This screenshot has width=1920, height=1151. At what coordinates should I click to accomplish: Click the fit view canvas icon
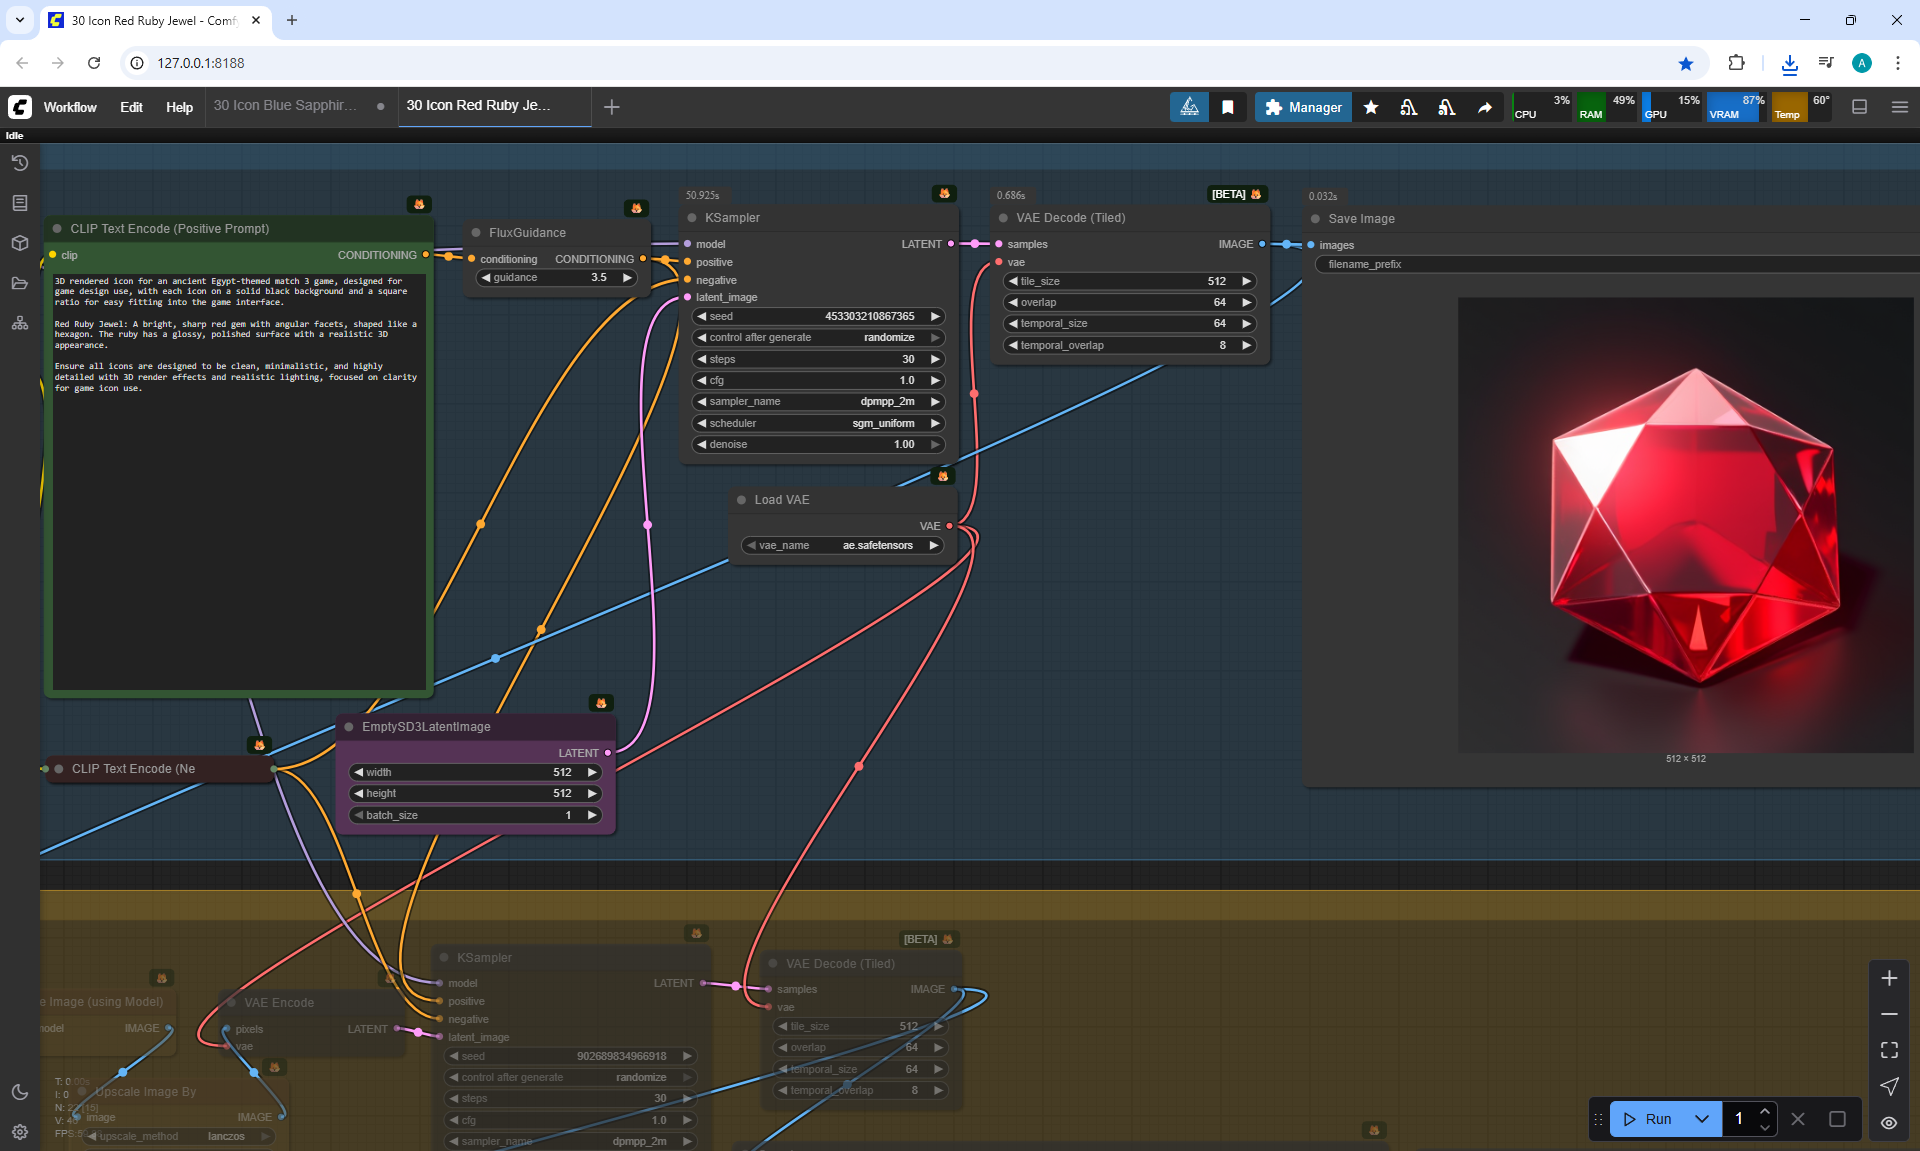1889,1050
